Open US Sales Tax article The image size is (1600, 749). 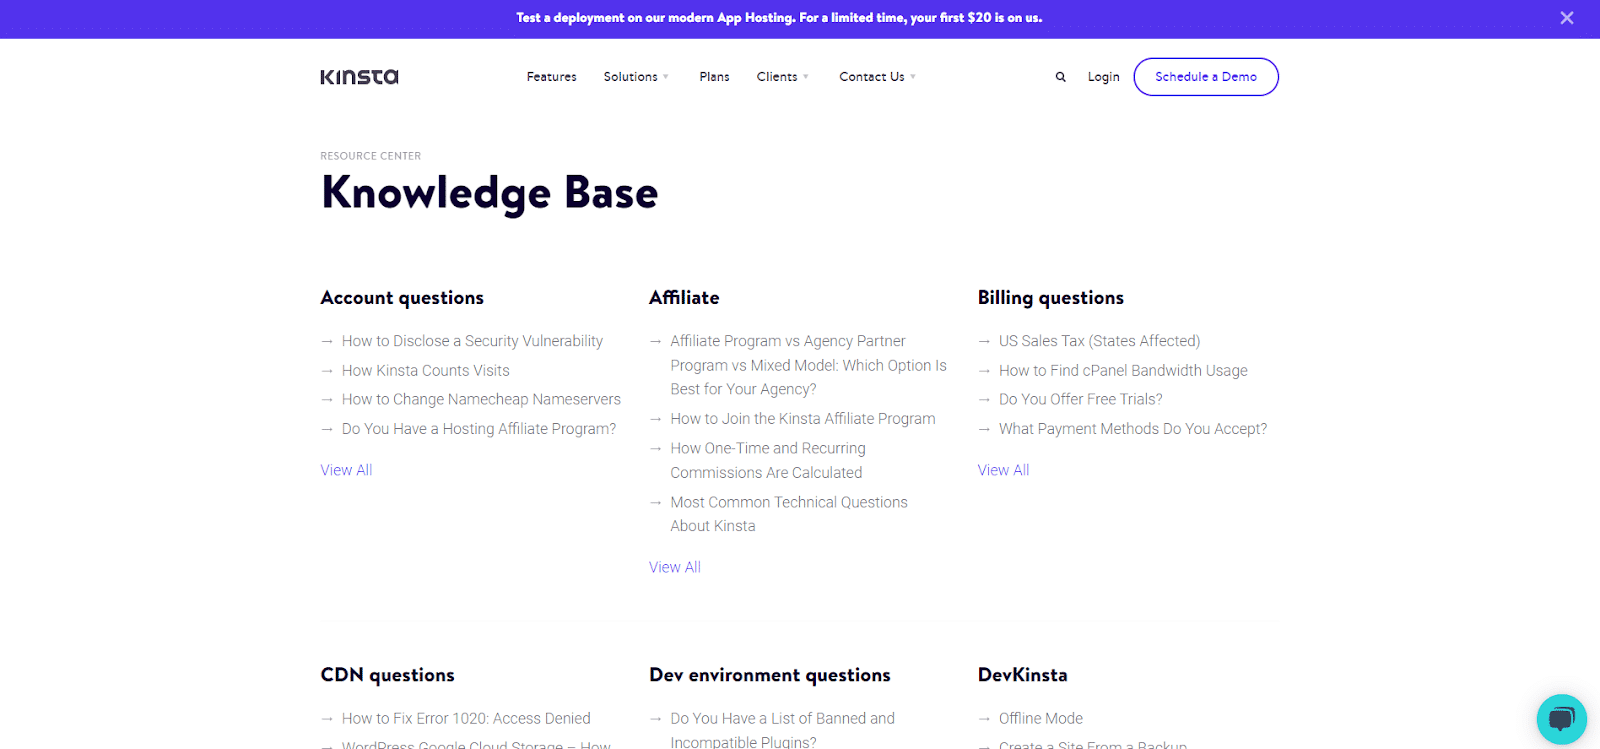point(1099,341)
